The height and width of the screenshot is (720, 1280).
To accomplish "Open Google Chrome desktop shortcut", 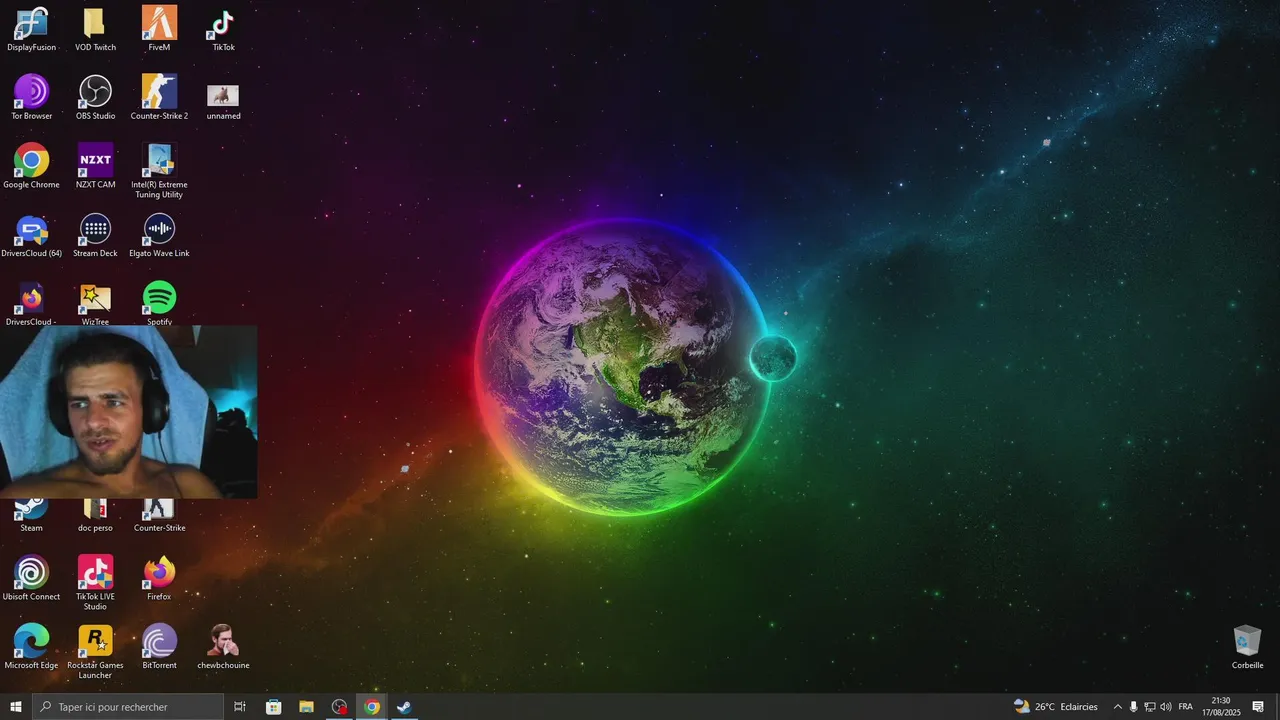I will pyautogui.click(x=31, y=167).
